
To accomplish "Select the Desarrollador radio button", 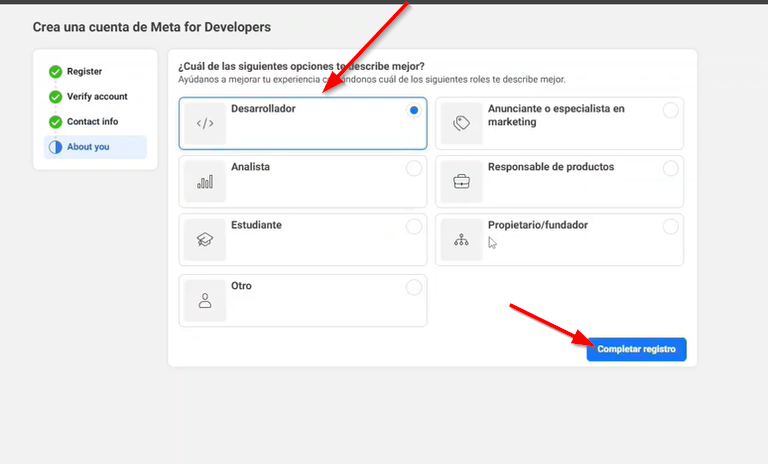I will pyautogui.click(x=414, y=110).
